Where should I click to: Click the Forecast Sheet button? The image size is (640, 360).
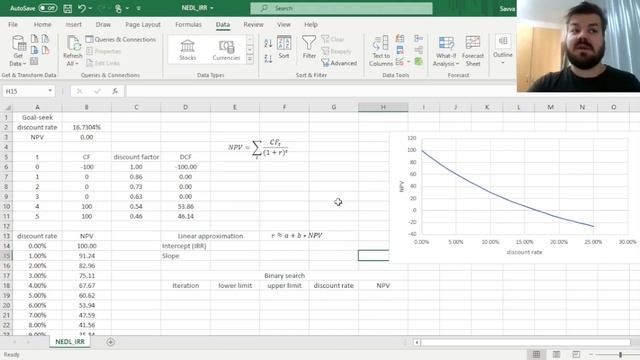point(473,51)
